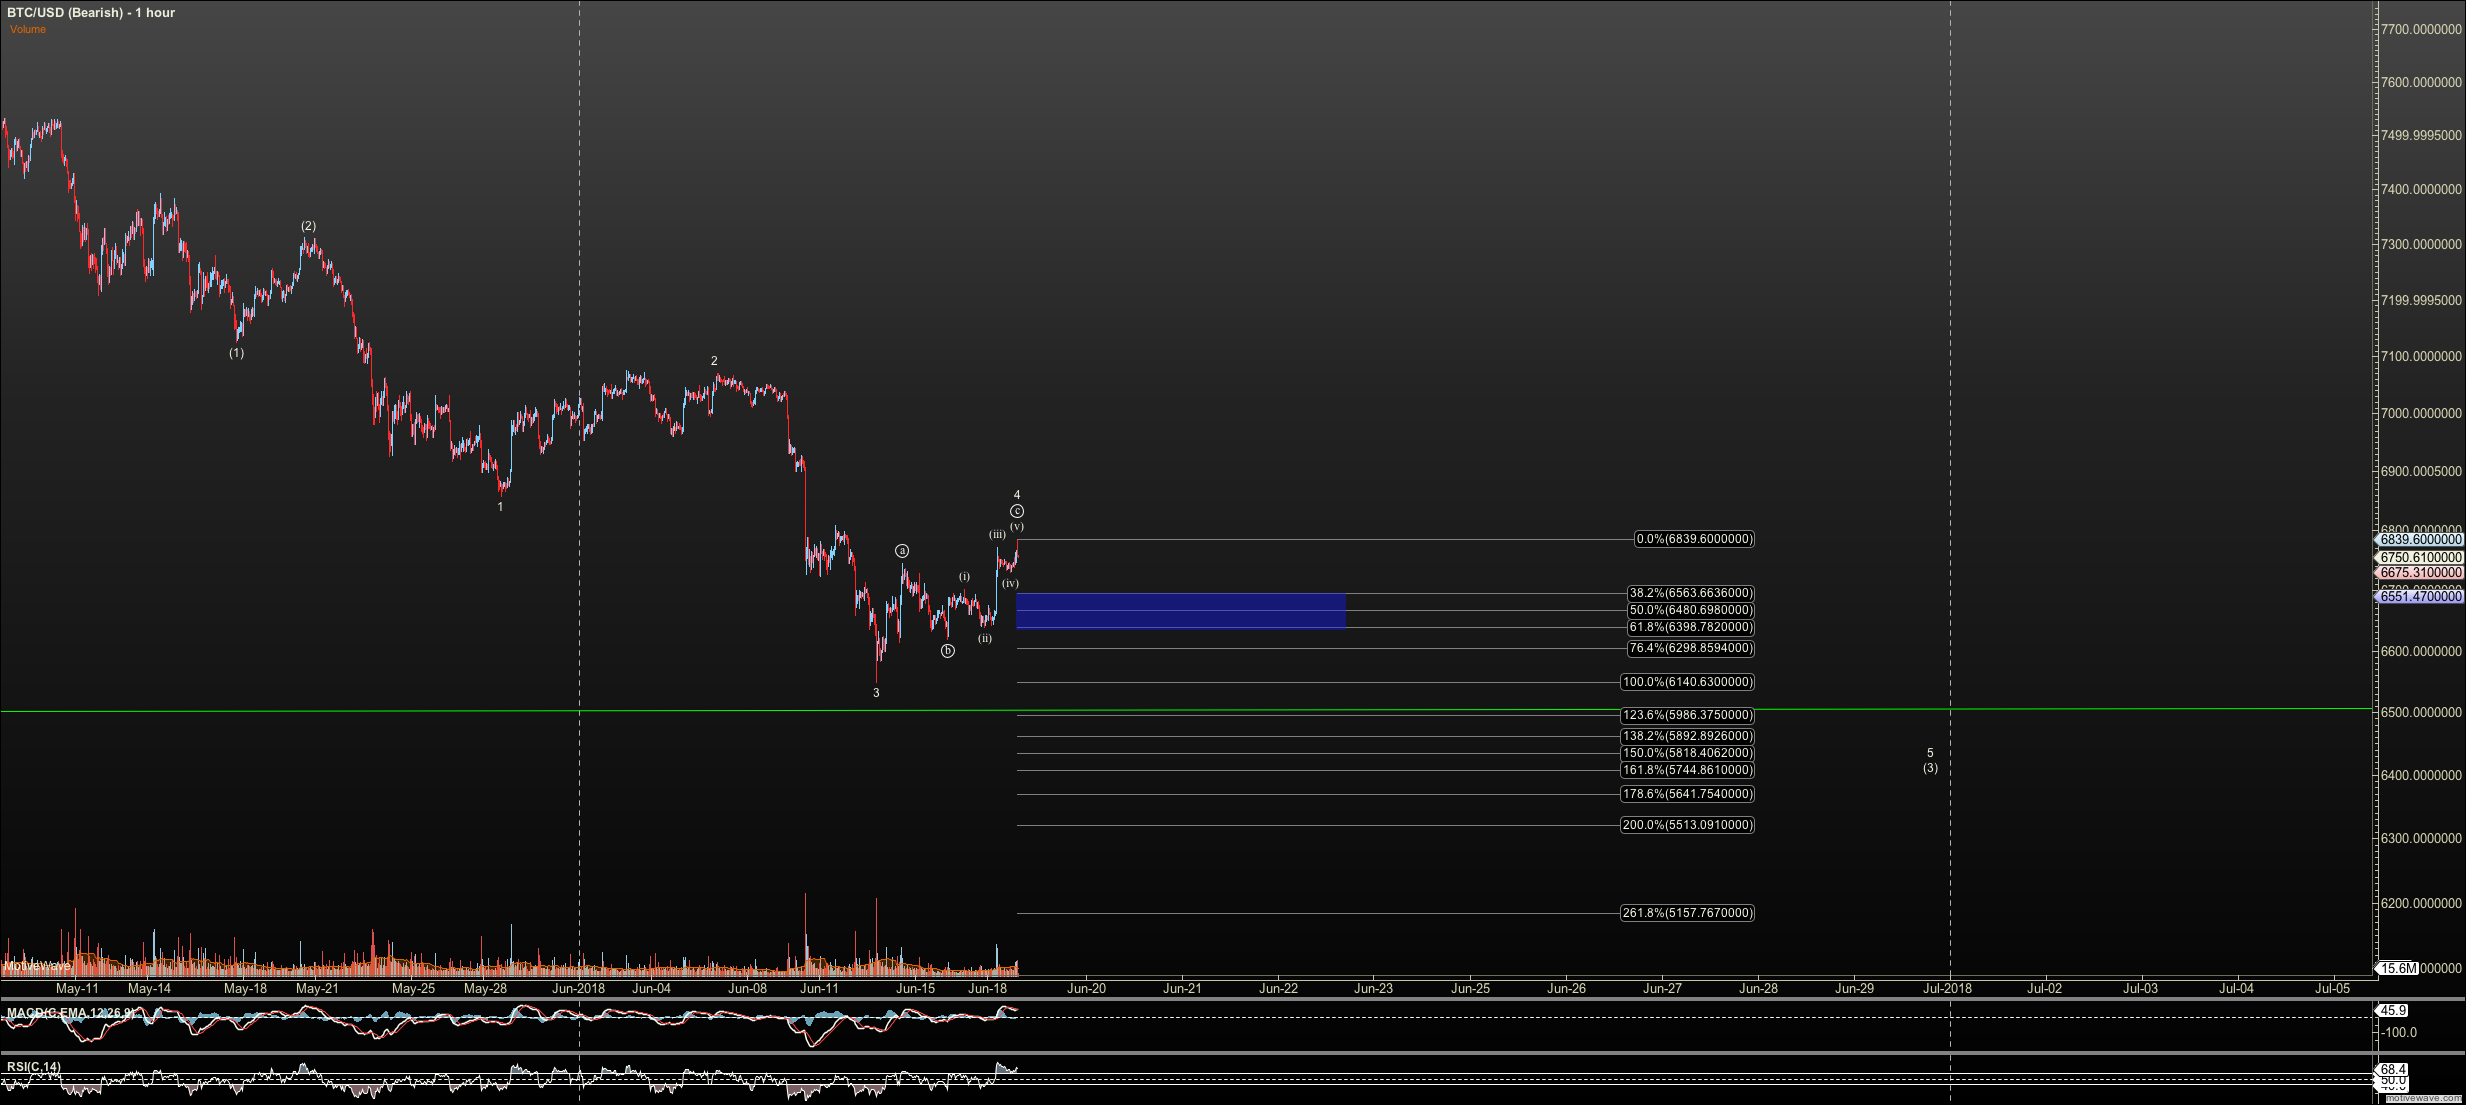2466x1105 pixels.
Task: Select the orange Volume study label
Action: pyautogui.click(x=28, y=29)
